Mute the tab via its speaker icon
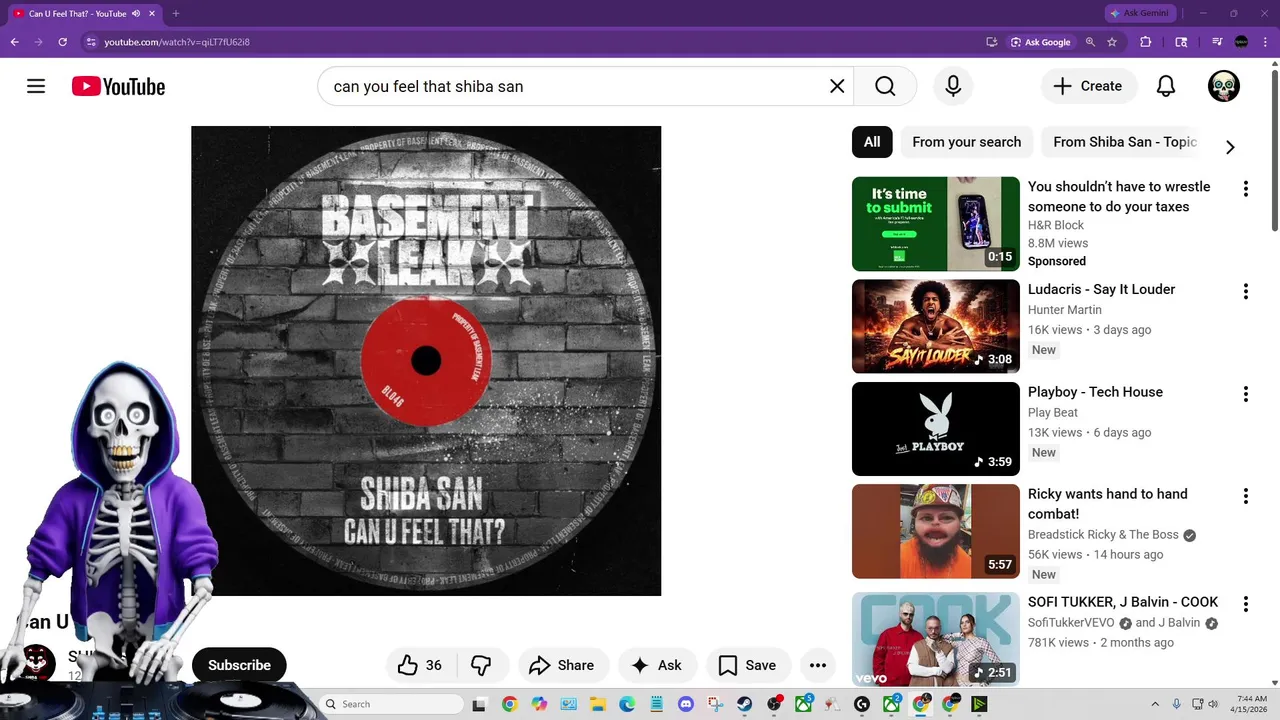This screenshot has height=720, width=1280. 136,14
